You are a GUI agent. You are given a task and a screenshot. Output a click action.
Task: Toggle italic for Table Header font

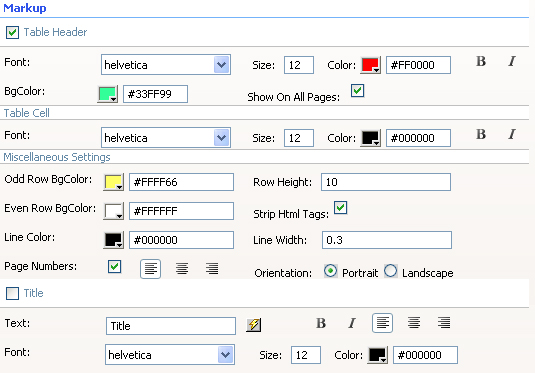point(512,61)
